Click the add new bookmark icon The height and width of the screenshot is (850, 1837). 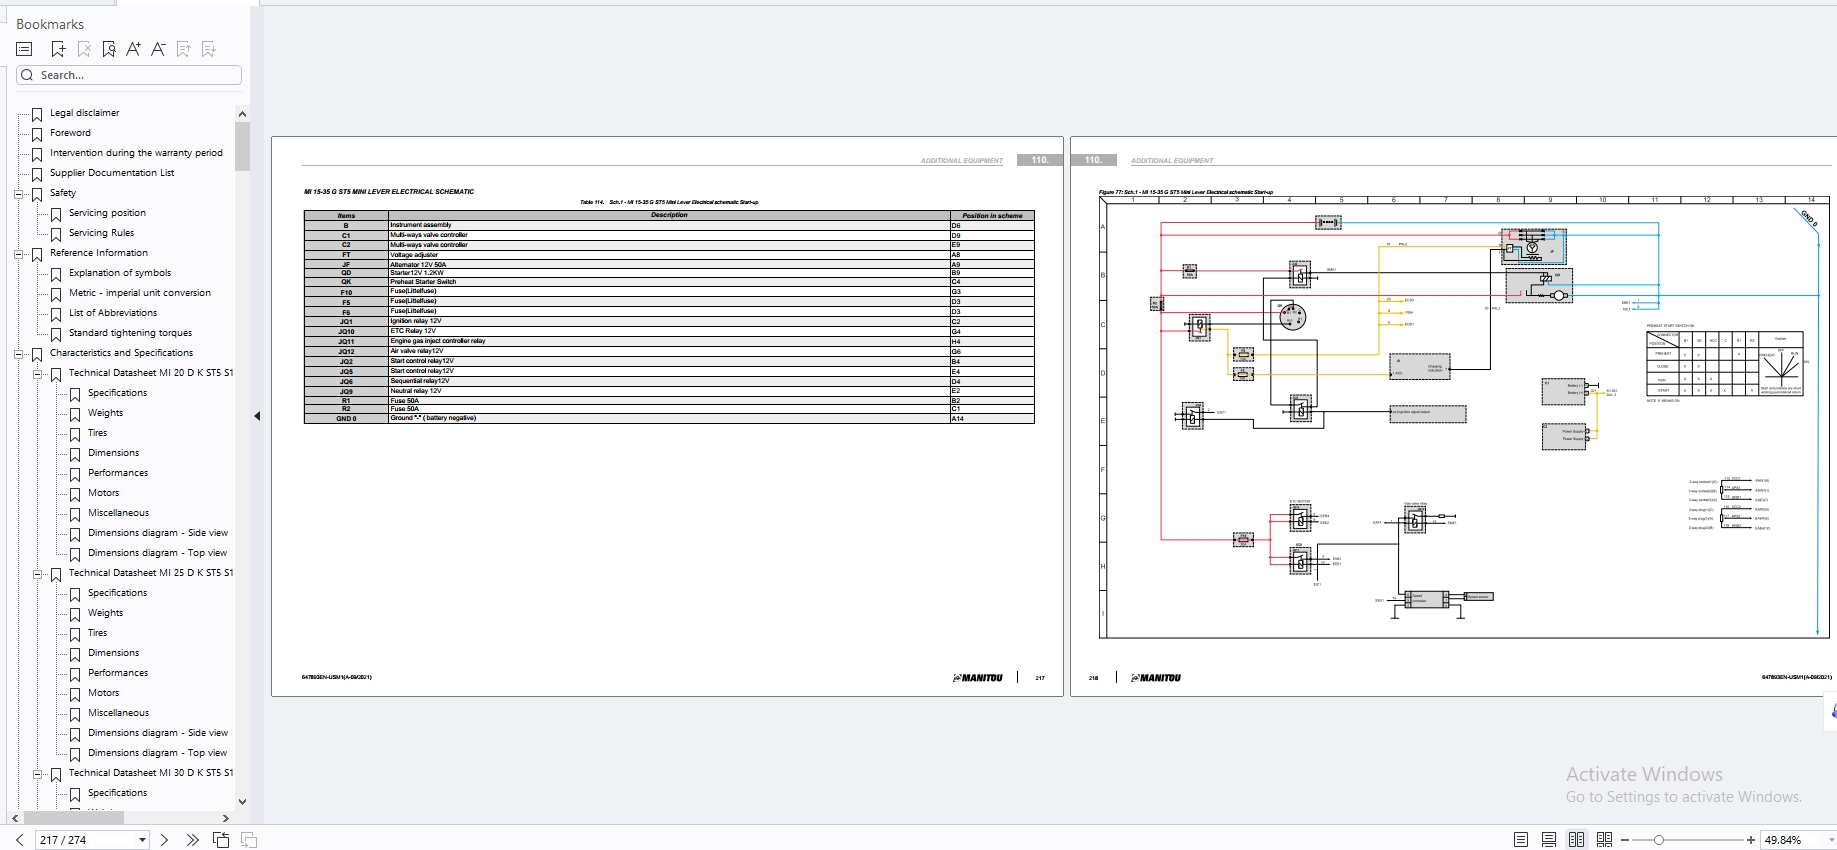click(x=58, y=49)
